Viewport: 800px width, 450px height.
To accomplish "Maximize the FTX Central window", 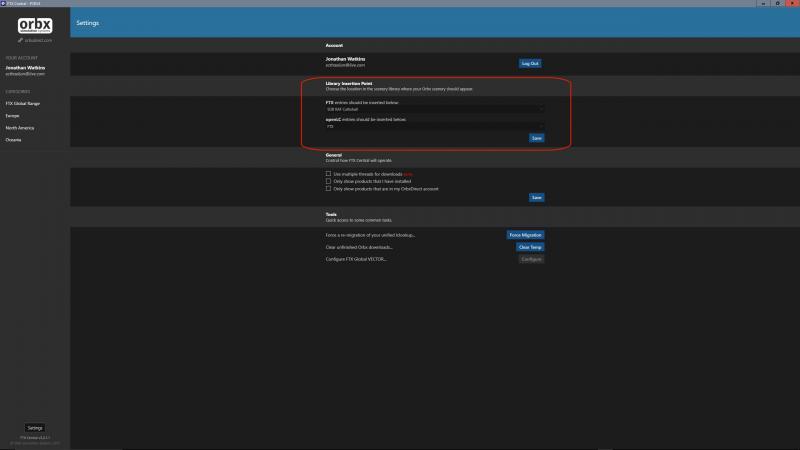I will [x=778, y=3].
